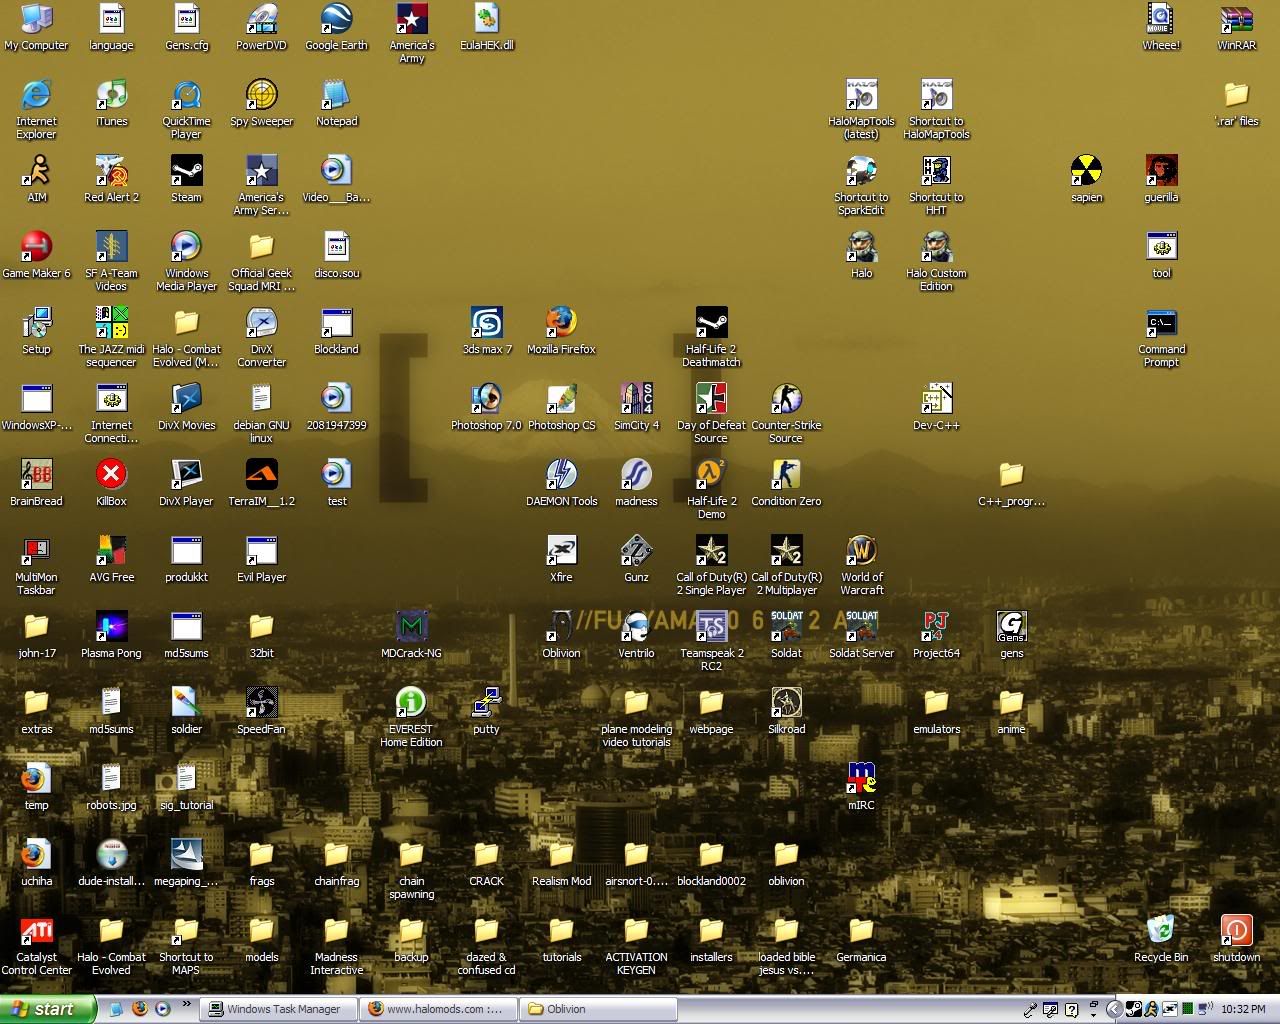Open the Dev-C++ desktop icon
Screen dimensions: 1280x1024
[936, 407]
